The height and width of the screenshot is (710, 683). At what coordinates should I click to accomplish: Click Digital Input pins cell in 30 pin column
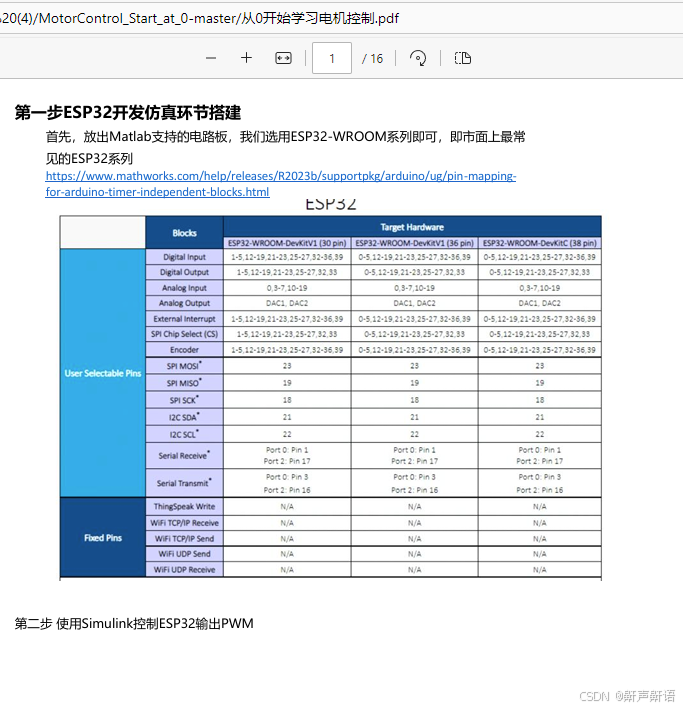tap(287, 257)
